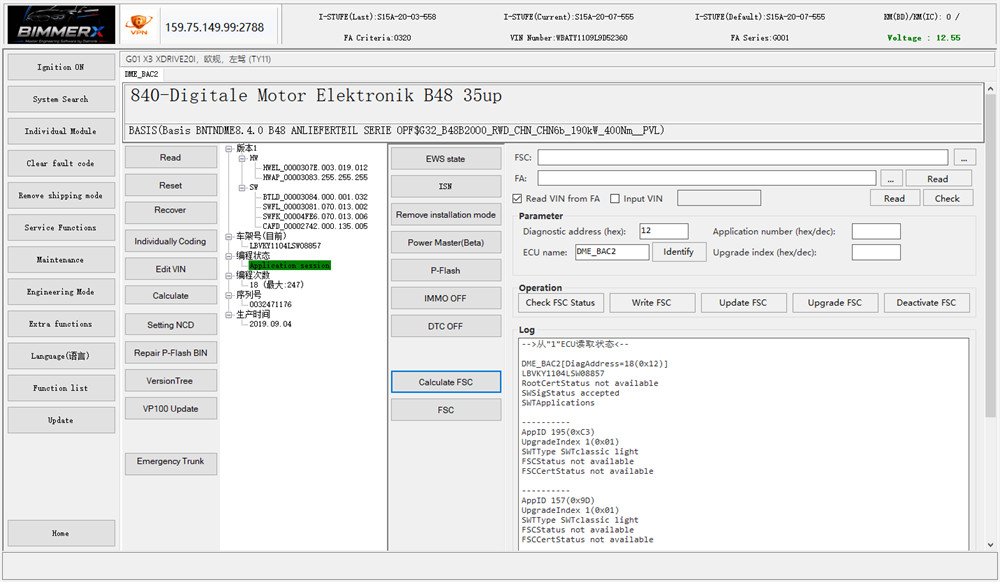Click the VPN icon
Image resolution: width=1000 pixels, height=582 pixels.
138,25
